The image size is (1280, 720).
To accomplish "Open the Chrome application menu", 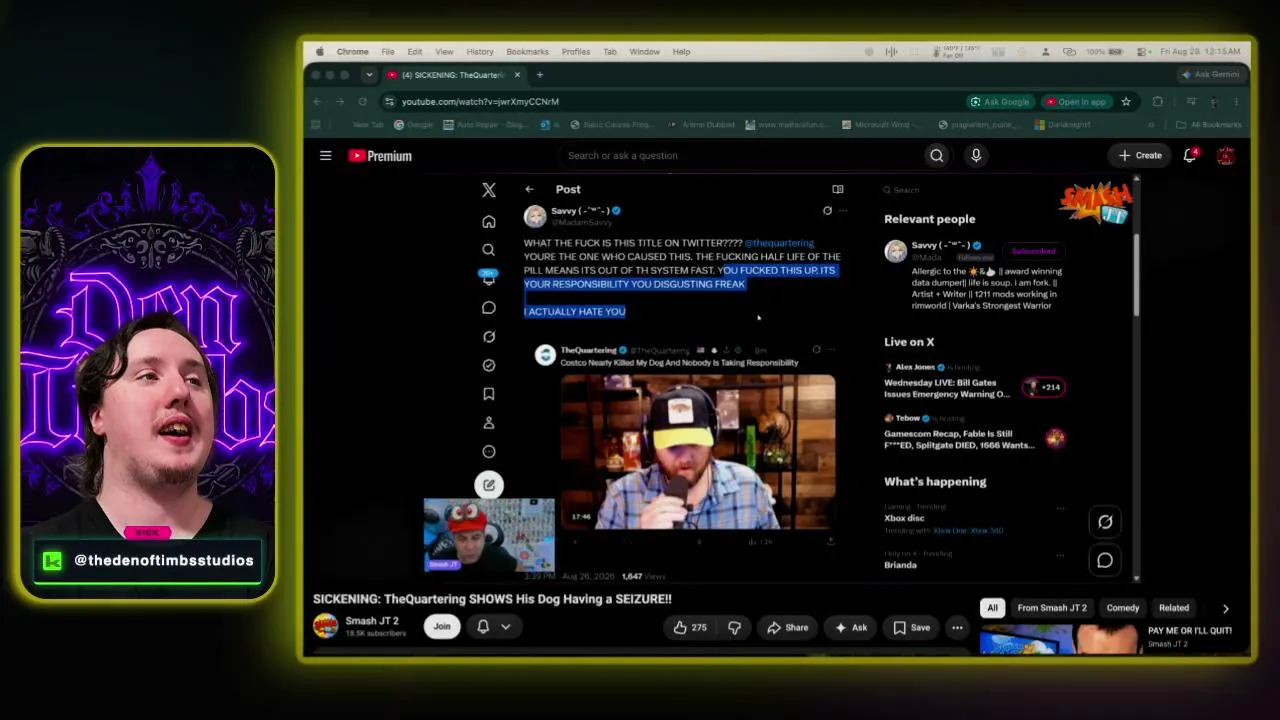I will tap(353, 52).
